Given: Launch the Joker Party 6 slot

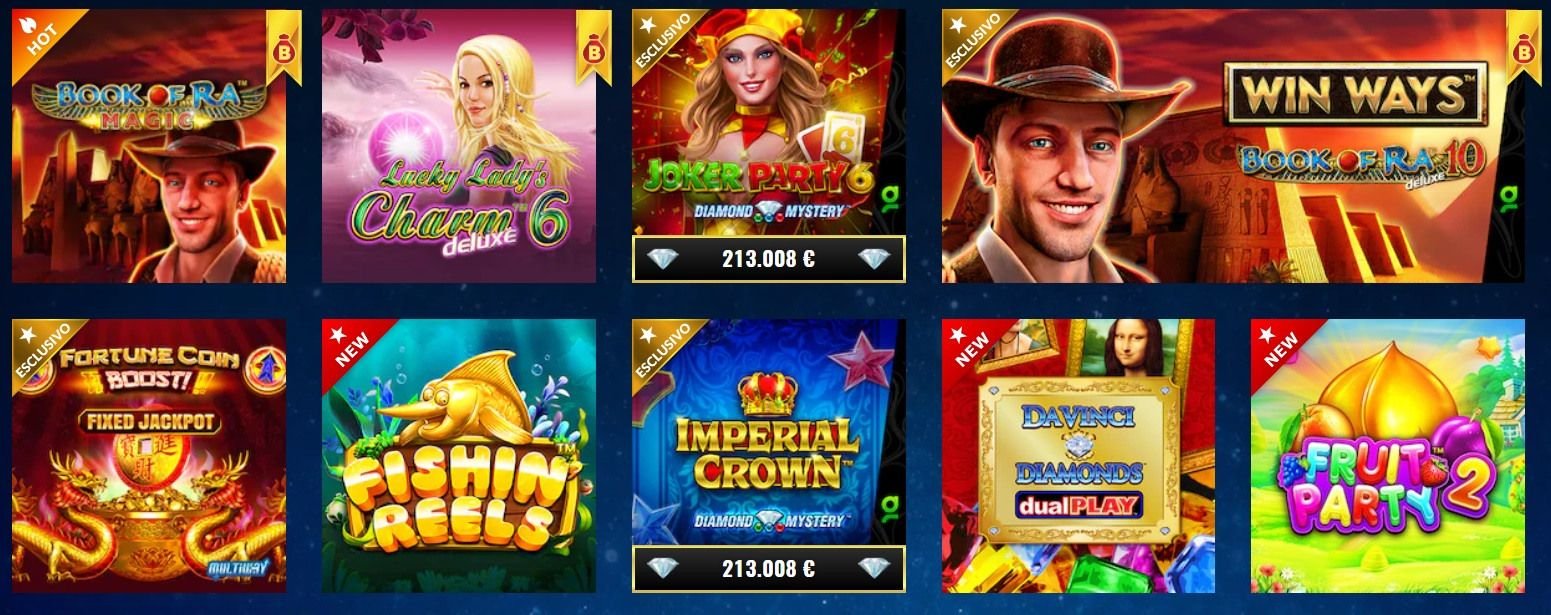Looking at the screenshot, I should pyautogui.click(x=769, y=123).
